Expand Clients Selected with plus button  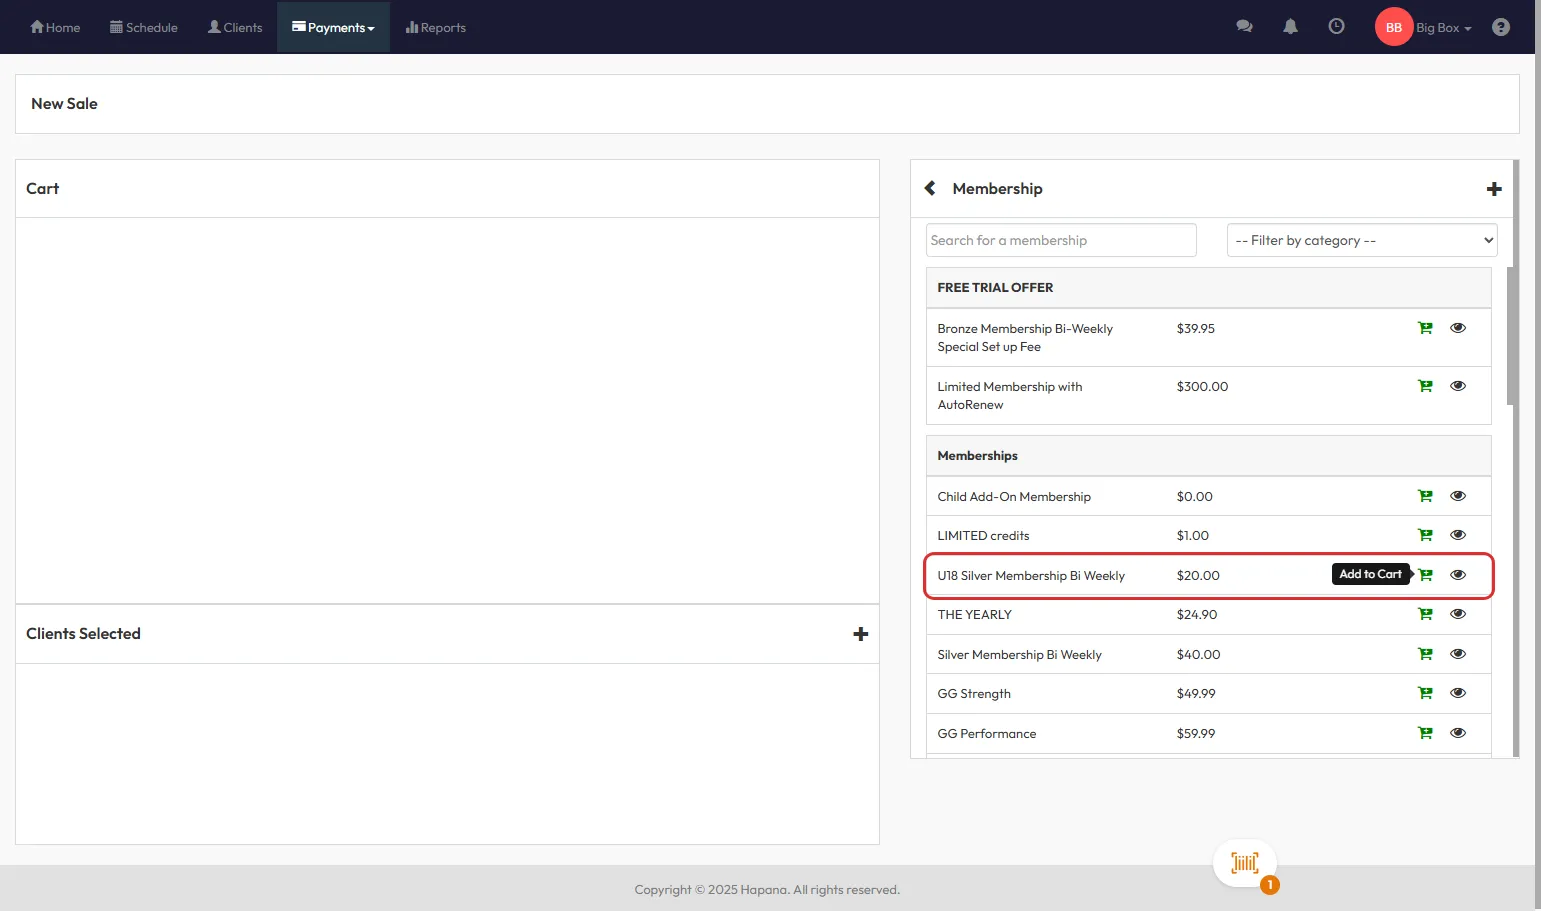pos(860,634)
